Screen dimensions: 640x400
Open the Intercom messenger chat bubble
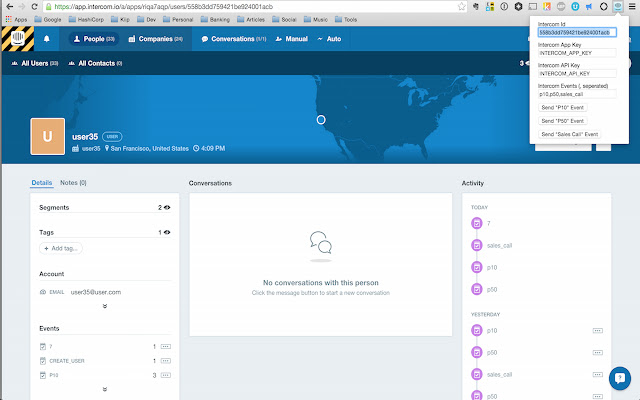[619, 378]
